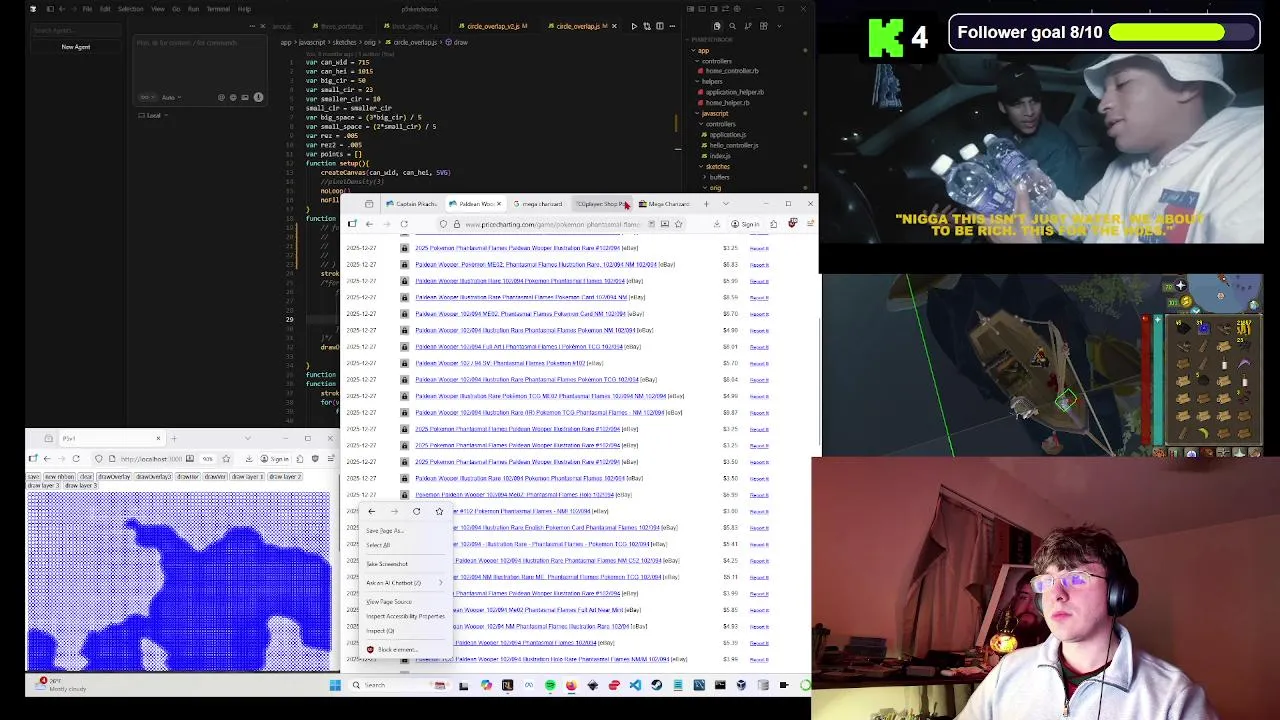This screenshot has height=720, width=1280.
Task: Click the 90% zoom indicator in the P5v1 browser
Action: tap(207, 459)
